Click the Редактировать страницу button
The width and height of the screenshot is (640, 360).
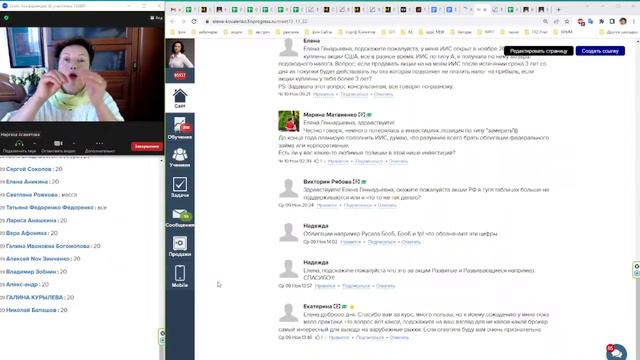point(538,51)
